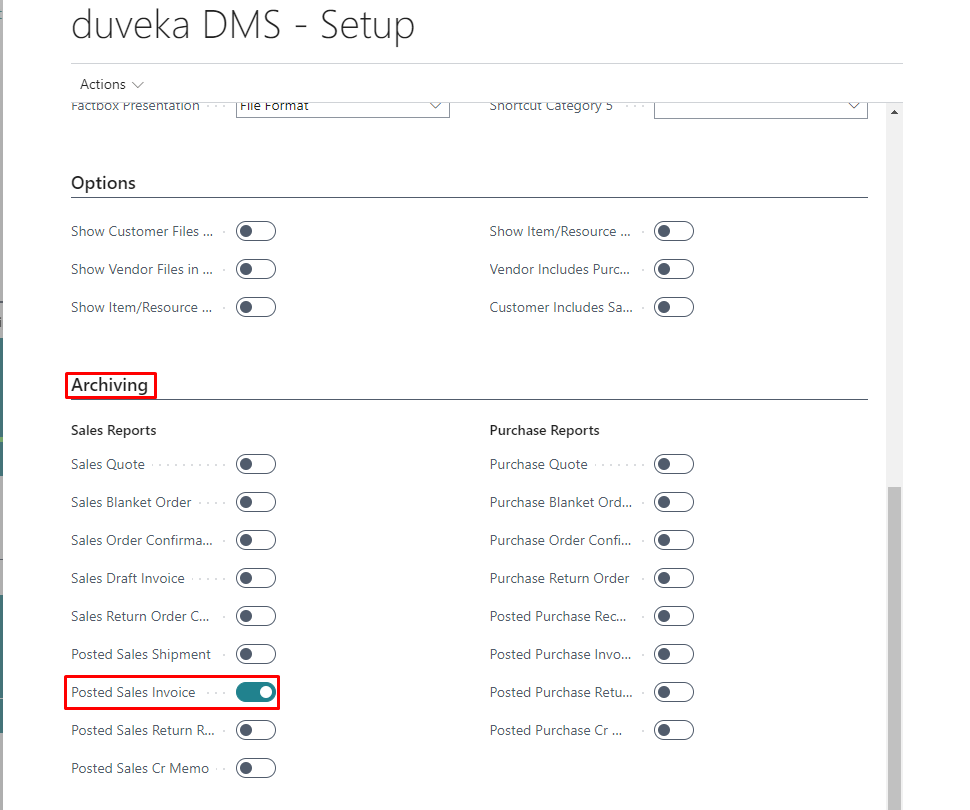Enable Show Vendor Files switch
This screenshot has width=970, height=810.
click(x=256, y=270)
